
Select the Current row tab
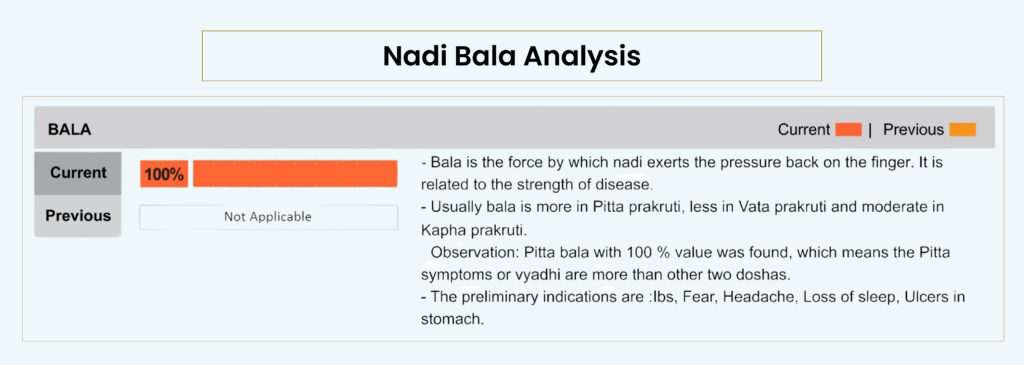click(x=78, y=173)
